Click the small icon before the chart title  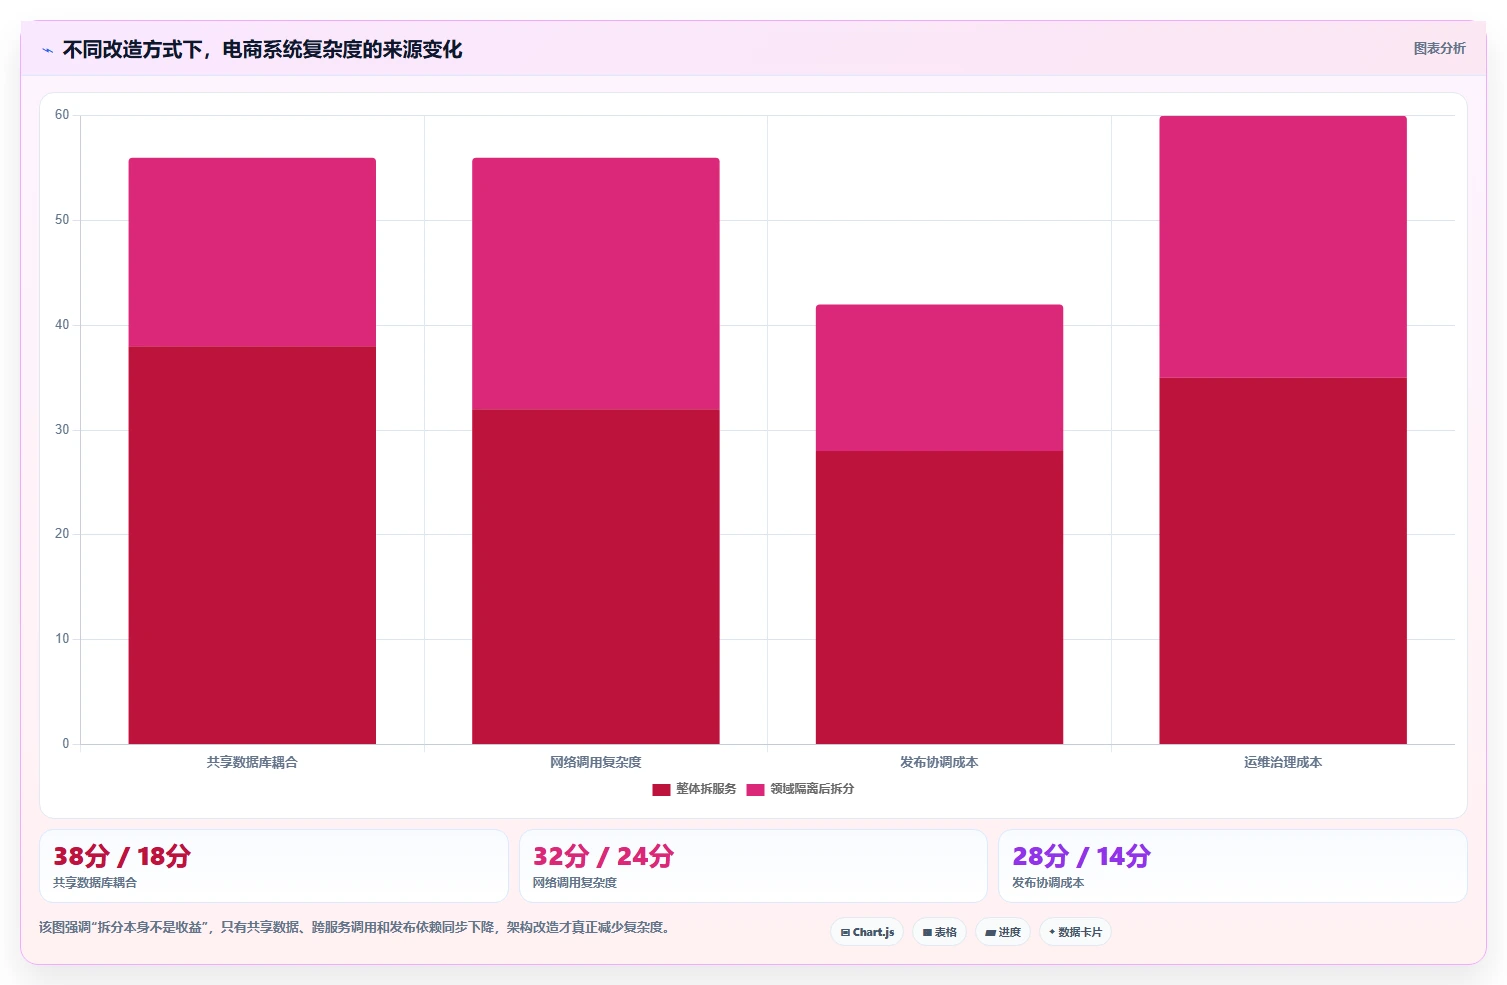(47, 50)
